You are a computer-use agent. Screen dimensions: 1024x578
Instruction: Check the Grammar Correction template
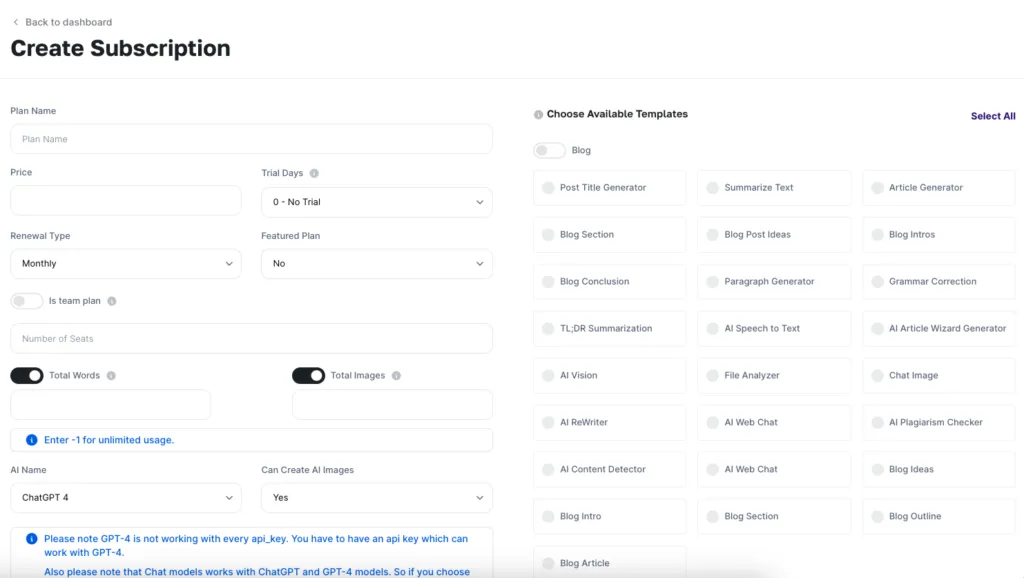click(938, 281)
